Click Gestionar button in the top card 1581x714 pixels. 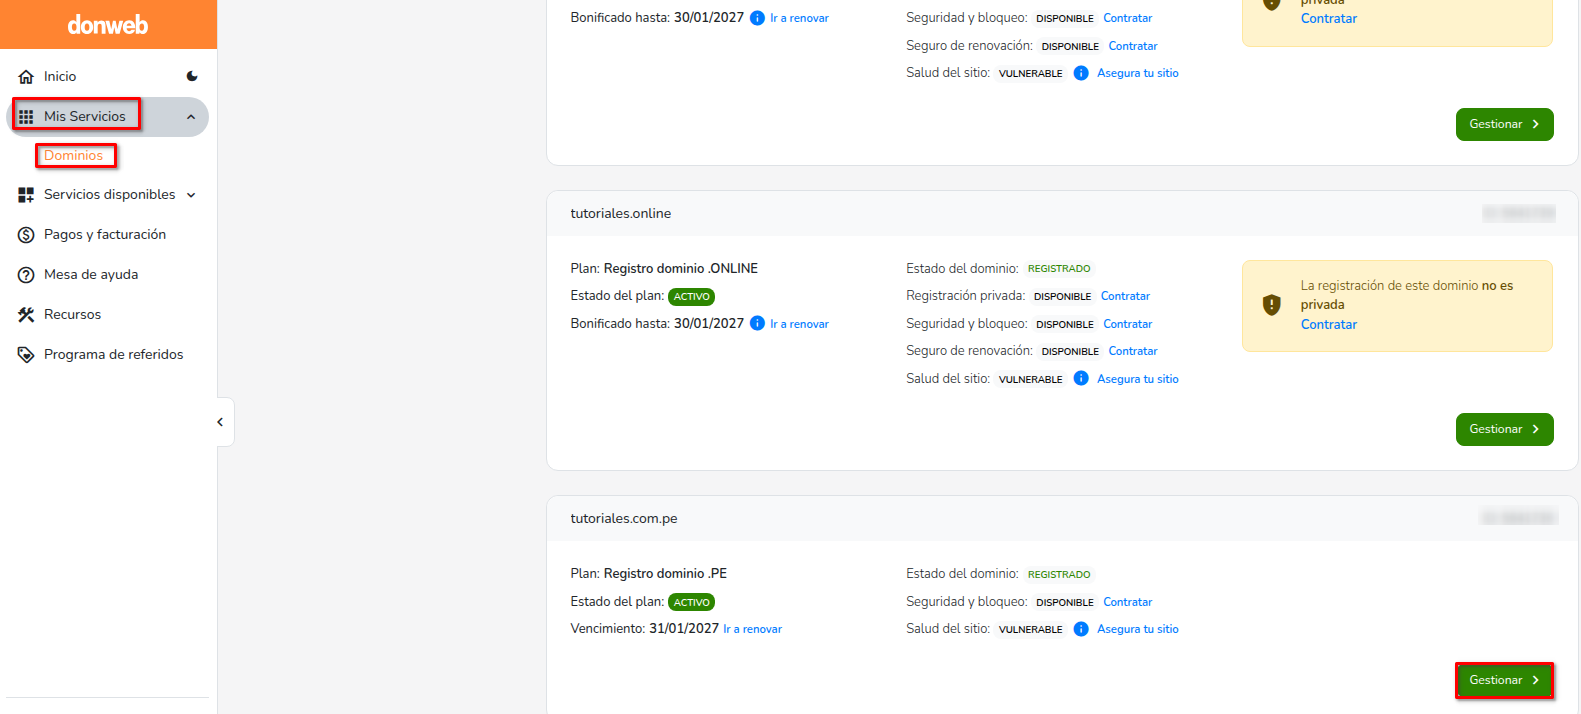(x=1504, y=124)
